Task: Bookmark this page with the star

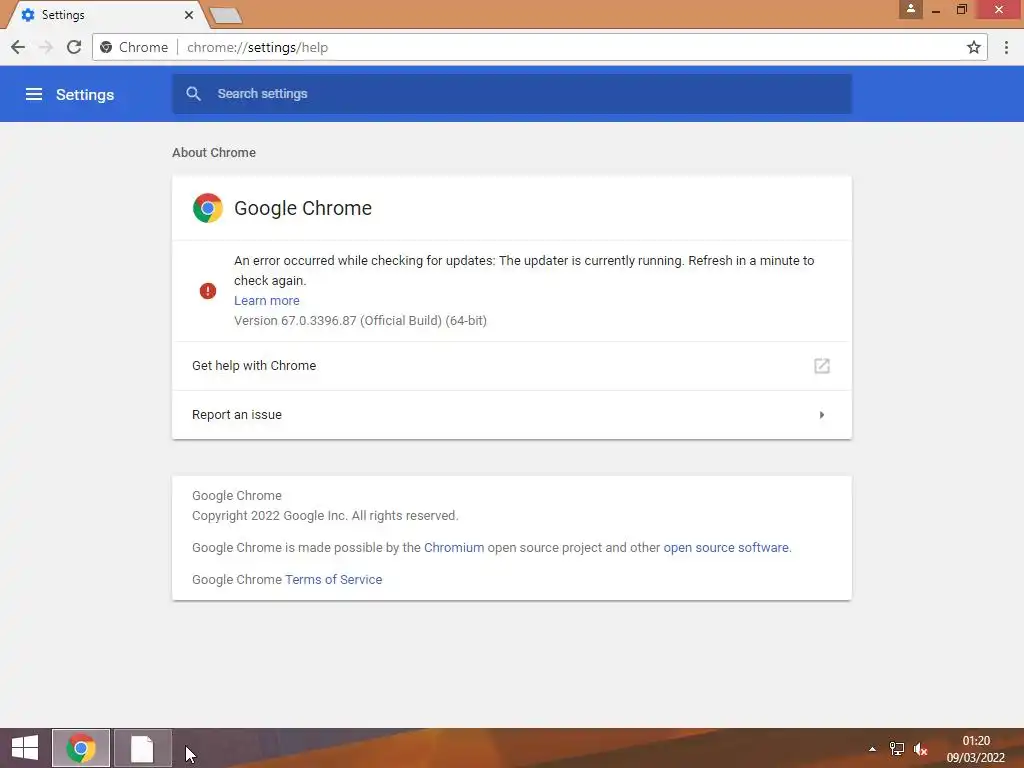Action: [x=974, y=47]
